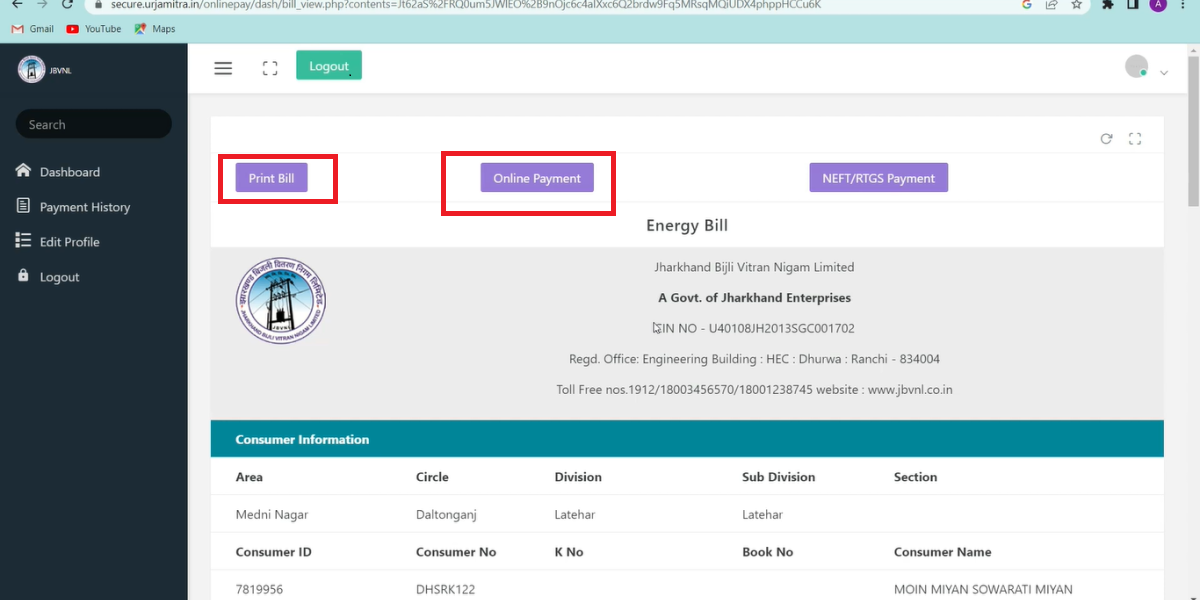1200x600 pixels.
Task: Click the fullscreen icon beside the hamburger menu
Action: click(269, 68)
